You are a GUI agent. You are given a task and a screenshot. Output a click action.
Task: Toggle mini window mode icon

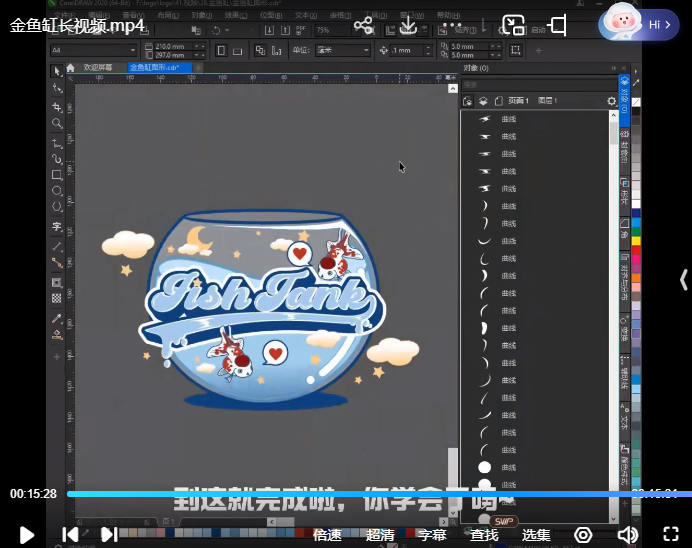pyautogui.click(x=557, y=25)
